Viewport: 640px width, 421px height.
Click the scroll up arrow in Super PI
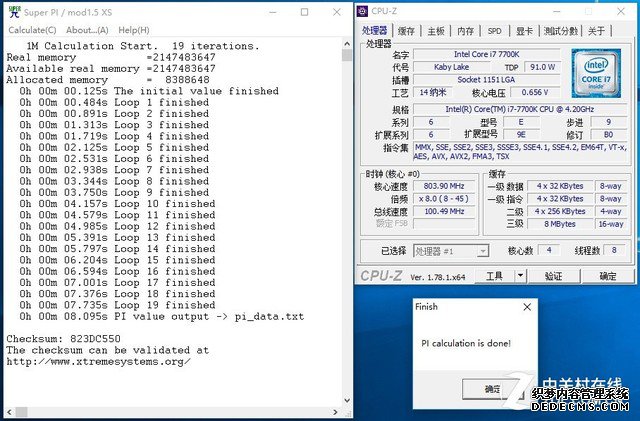tap(347, 43)
